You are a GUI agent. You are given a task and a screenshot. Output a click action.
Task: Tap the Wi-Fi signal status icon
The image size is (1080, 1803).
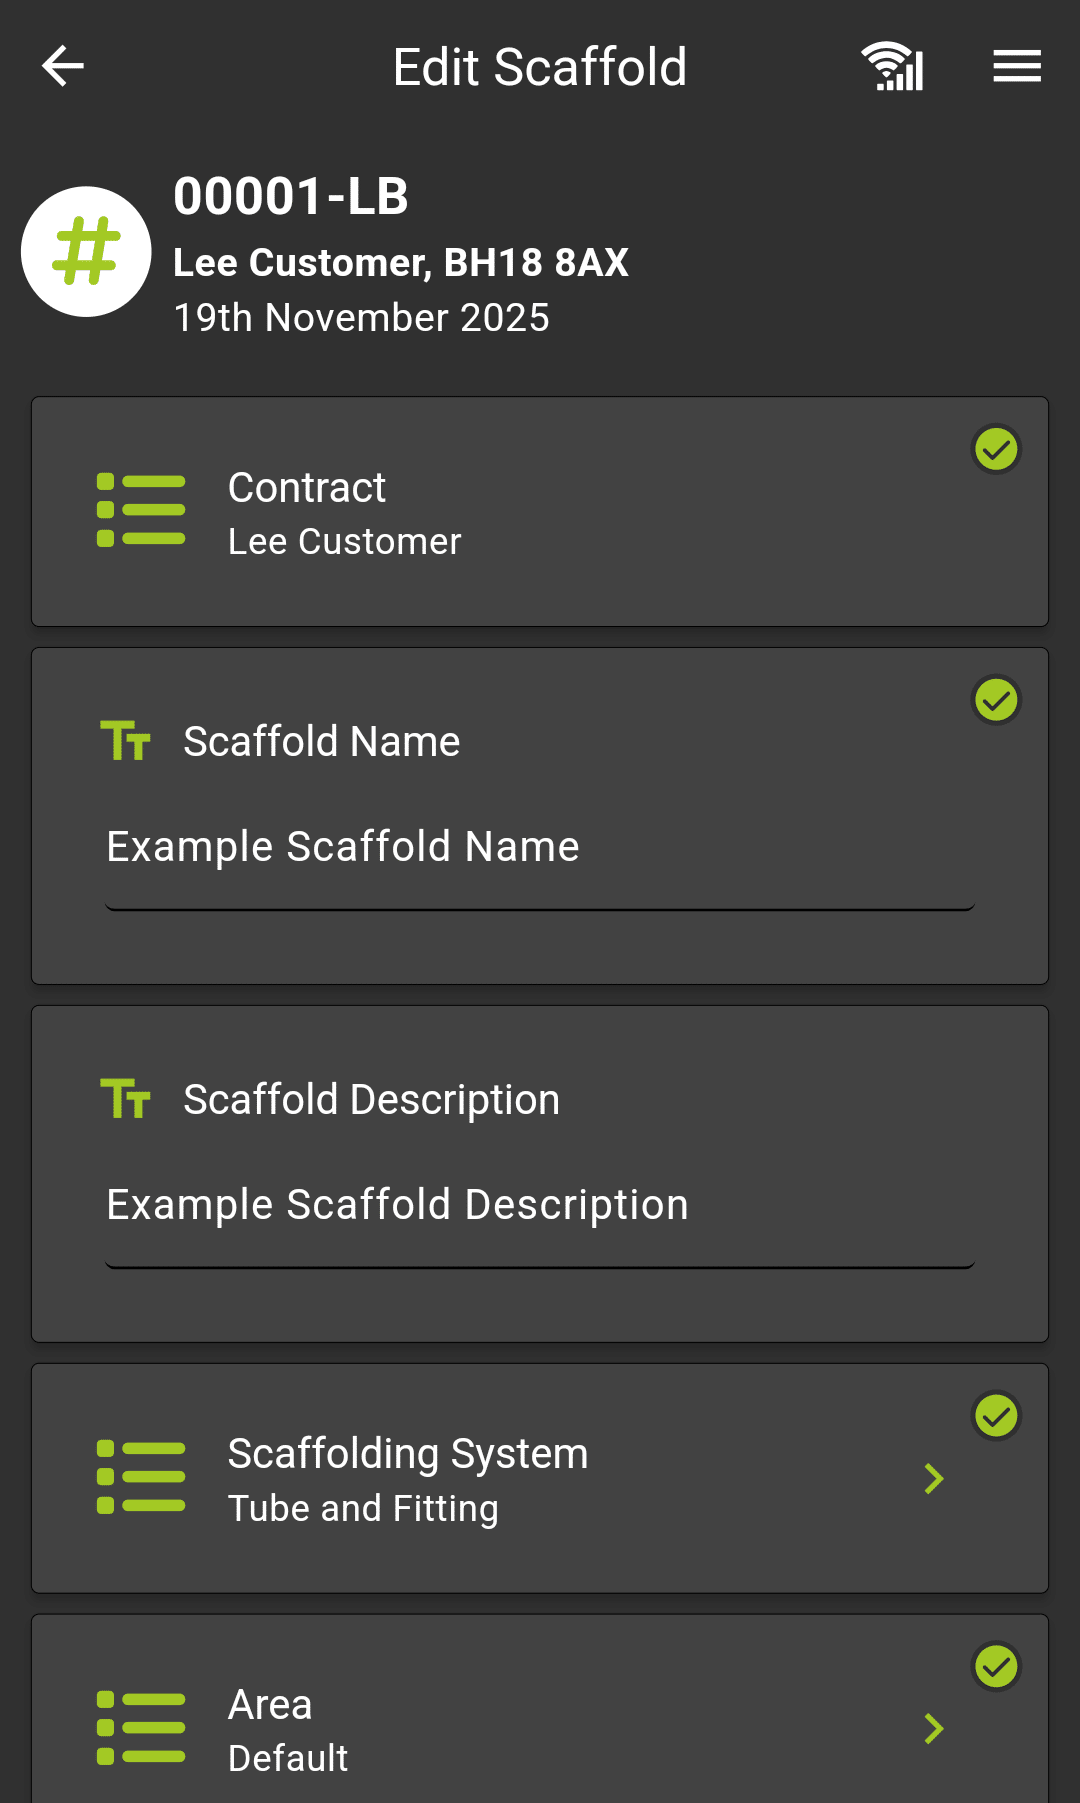pyautogui.click(x=893, y=67)
